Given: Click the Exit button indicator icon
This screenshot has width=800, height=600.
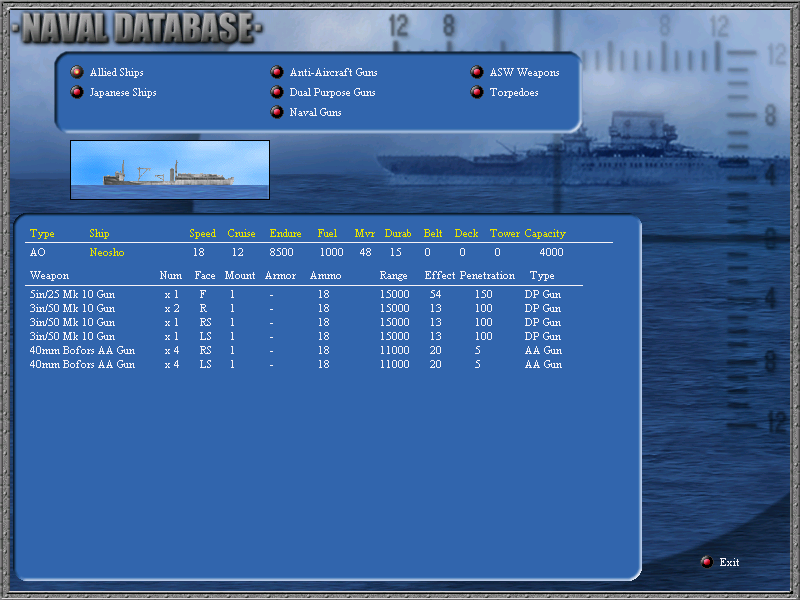Looking at the screenshot, I should [707, 562].
